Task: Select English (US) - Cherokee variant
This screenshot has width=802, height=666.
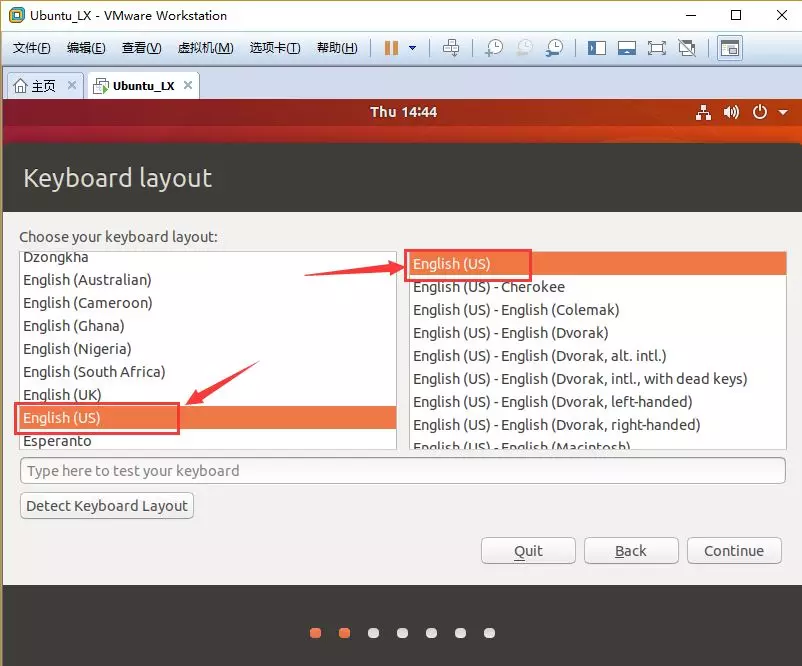Action: [598, 287]
